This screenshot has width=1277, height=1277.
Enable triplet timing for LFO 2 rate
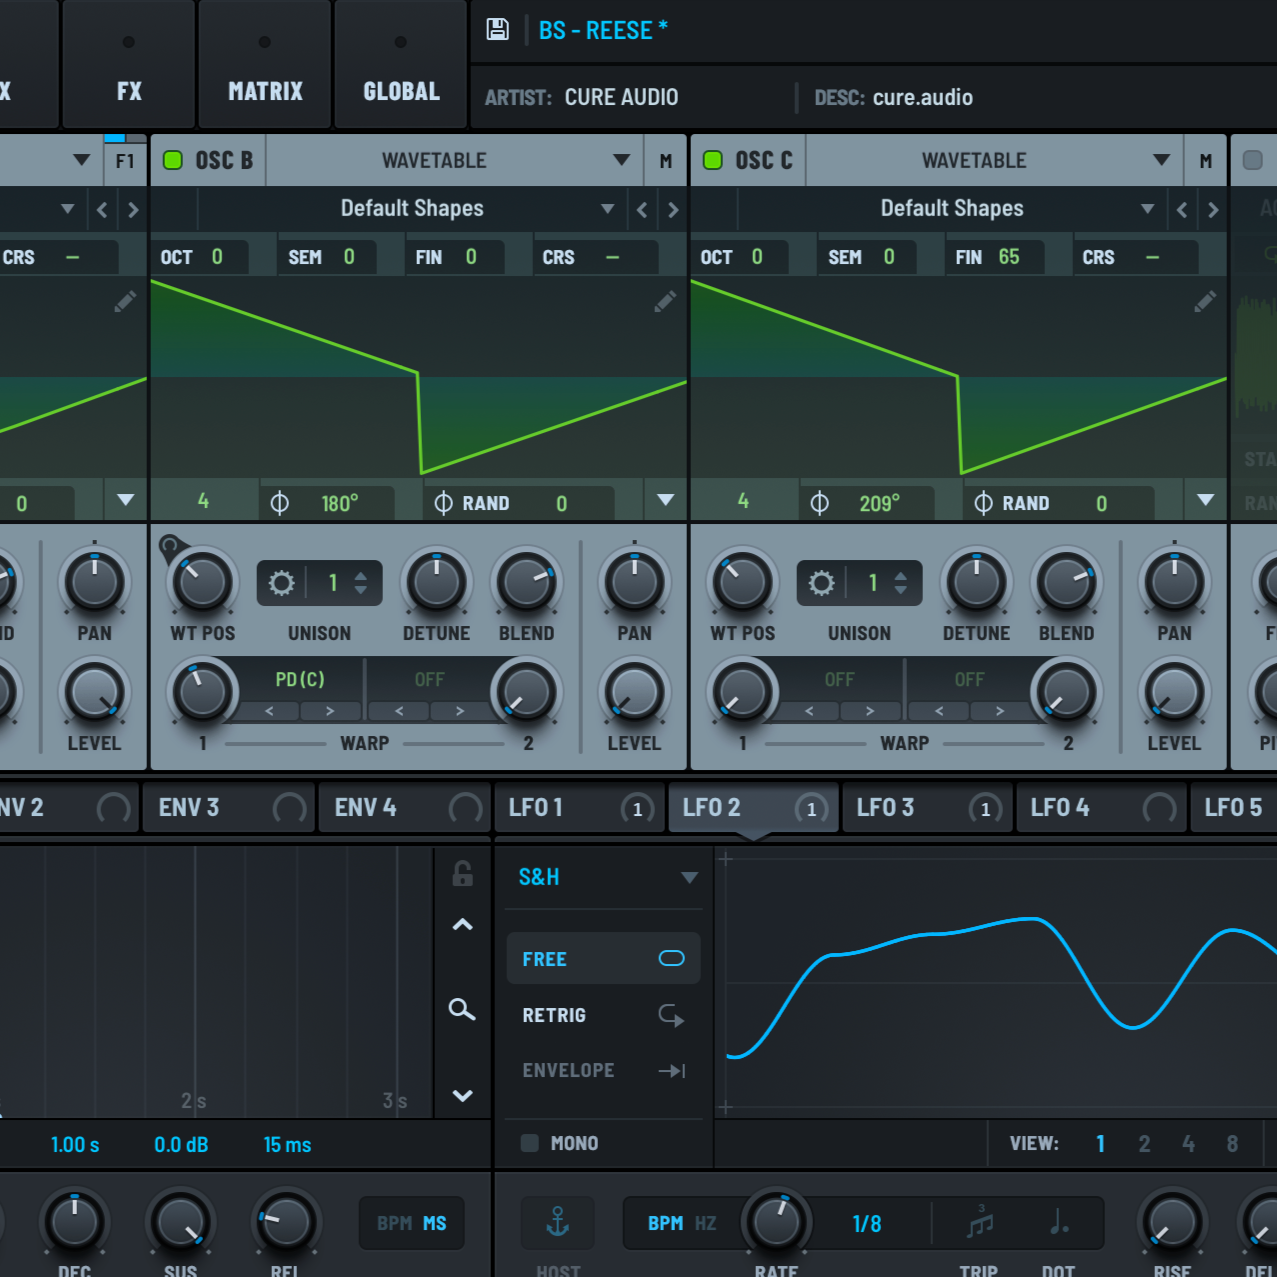(977, 1222)
